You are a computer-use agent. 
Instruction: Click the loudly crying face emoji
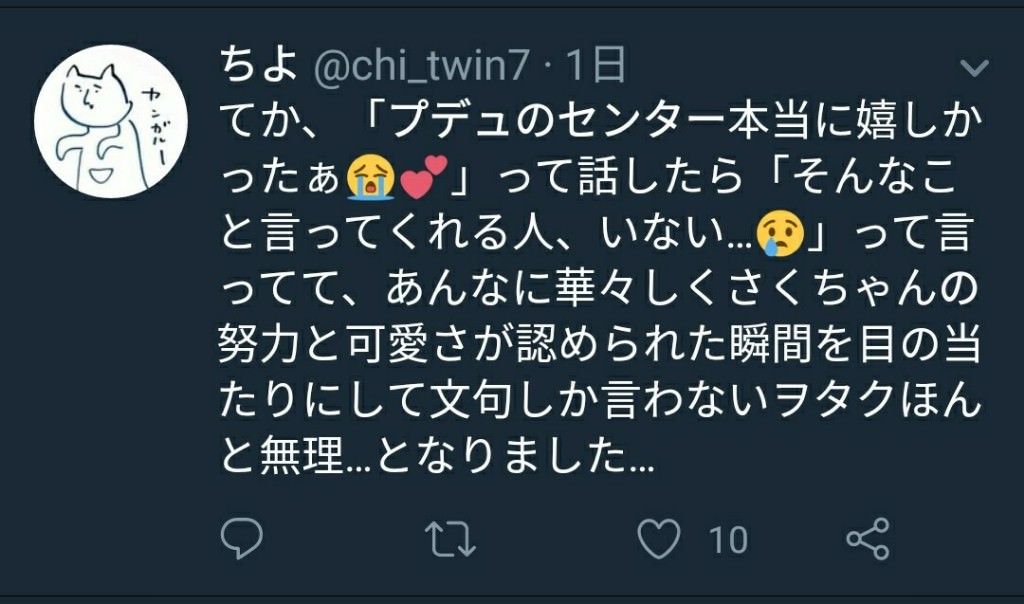tap(370, 177)
